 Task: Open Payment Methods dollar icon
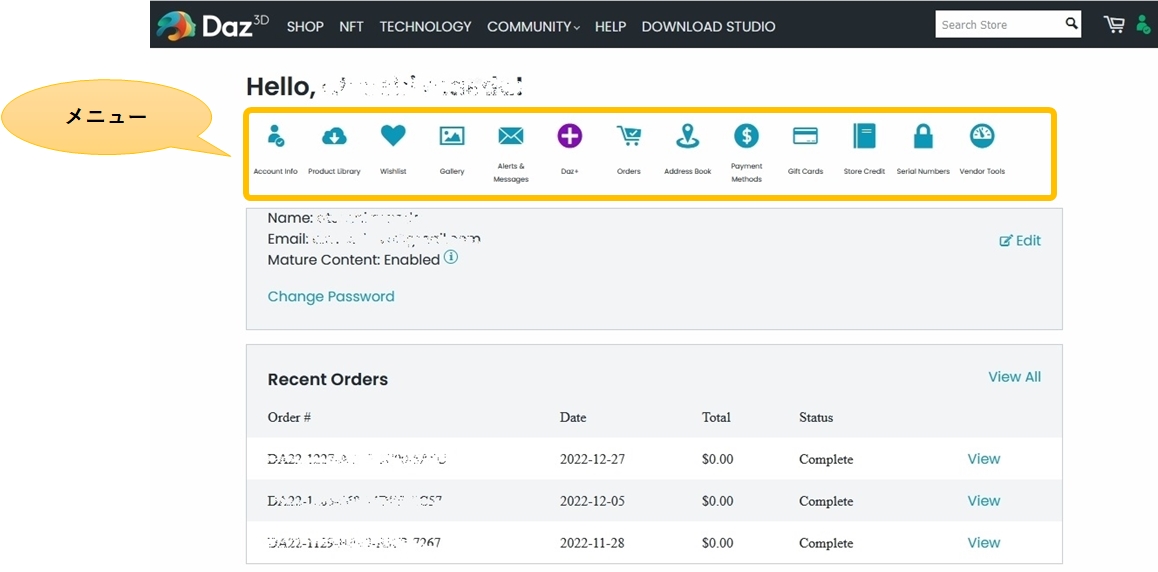click(x=746, y=136)
